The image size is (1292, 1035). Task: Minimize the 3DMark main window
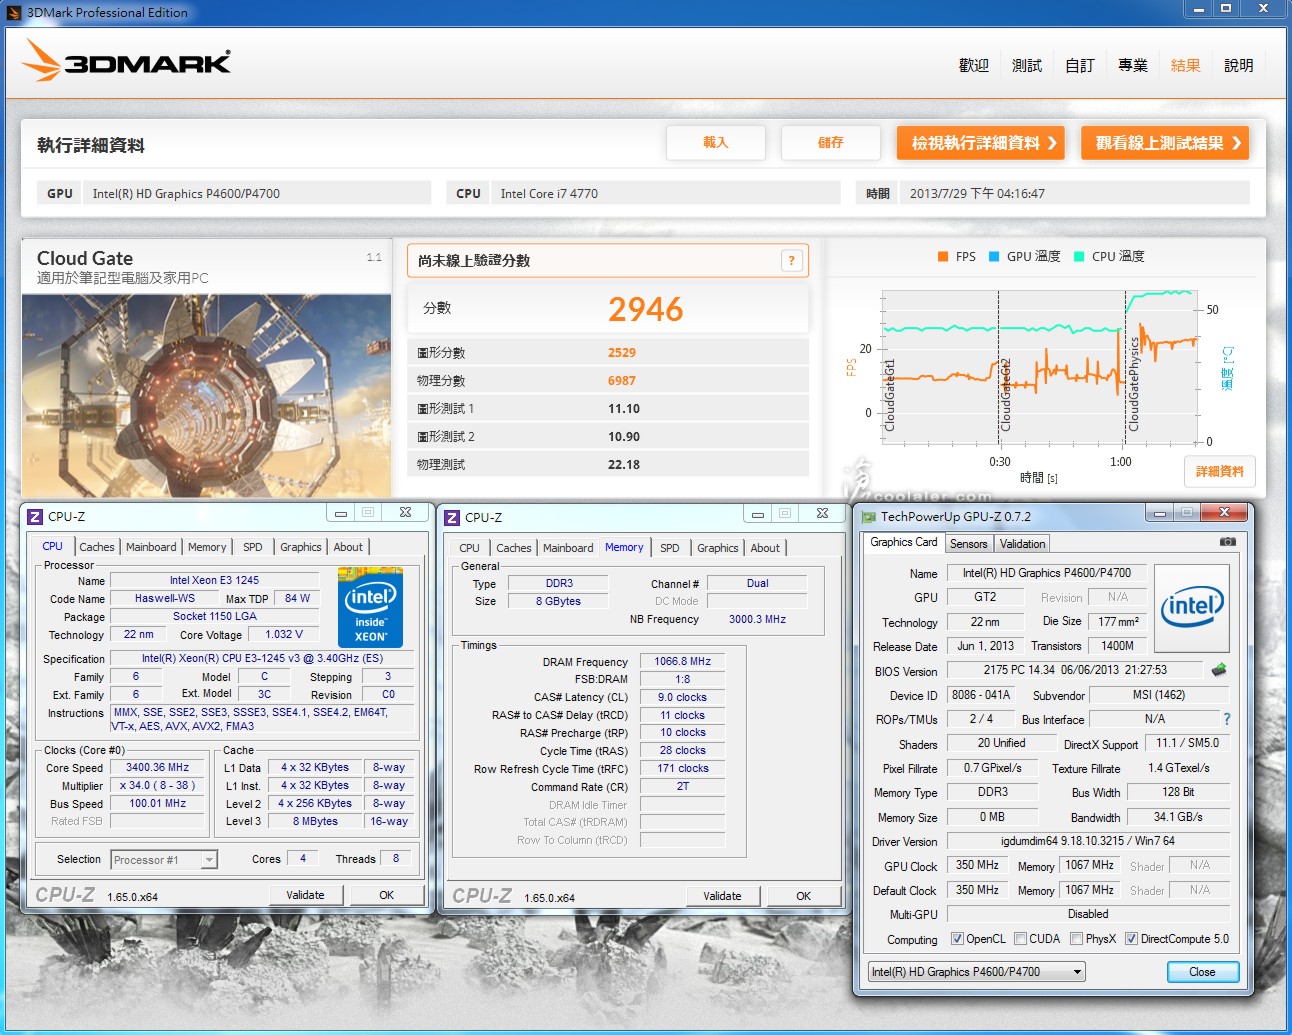point(1198,8)
